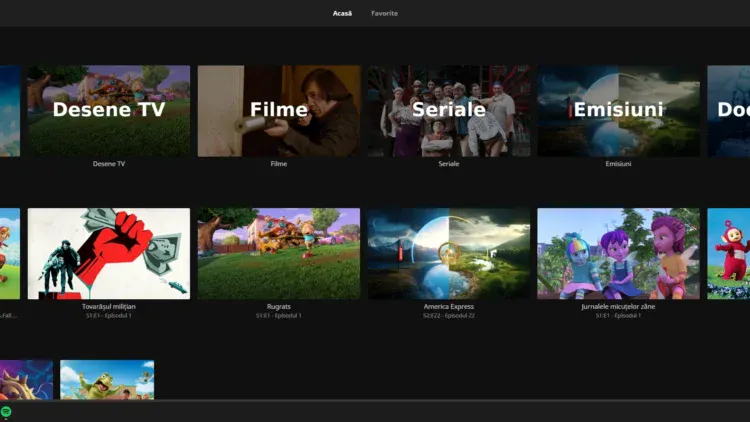
Task: Open the Desene TV library card
Action: (x=108, y=111)
